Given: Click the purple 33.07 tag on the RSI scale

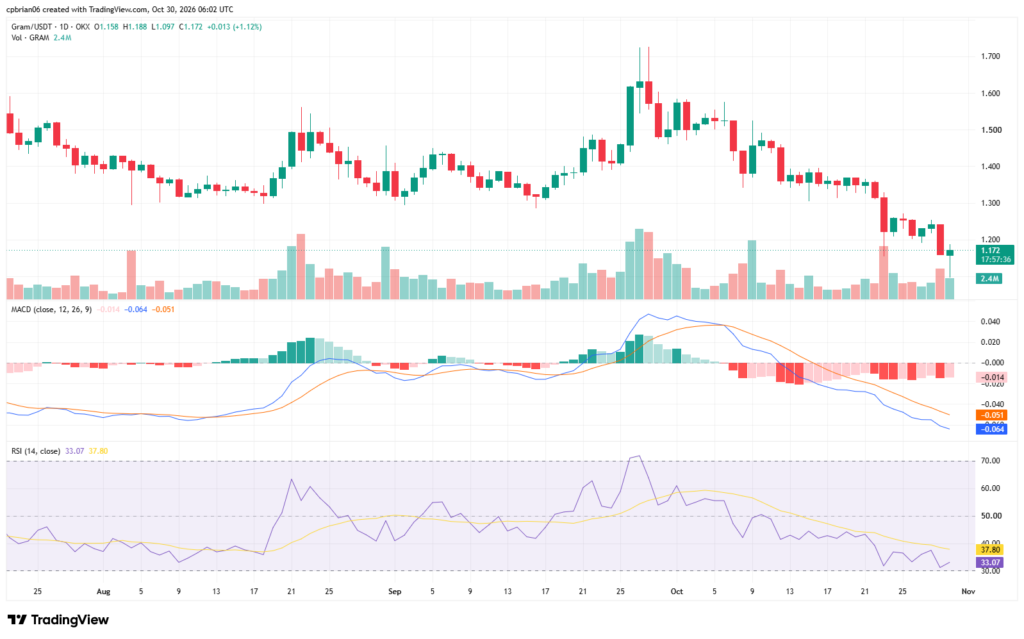Looking at the screenshot, I should [x=990, y=562].
